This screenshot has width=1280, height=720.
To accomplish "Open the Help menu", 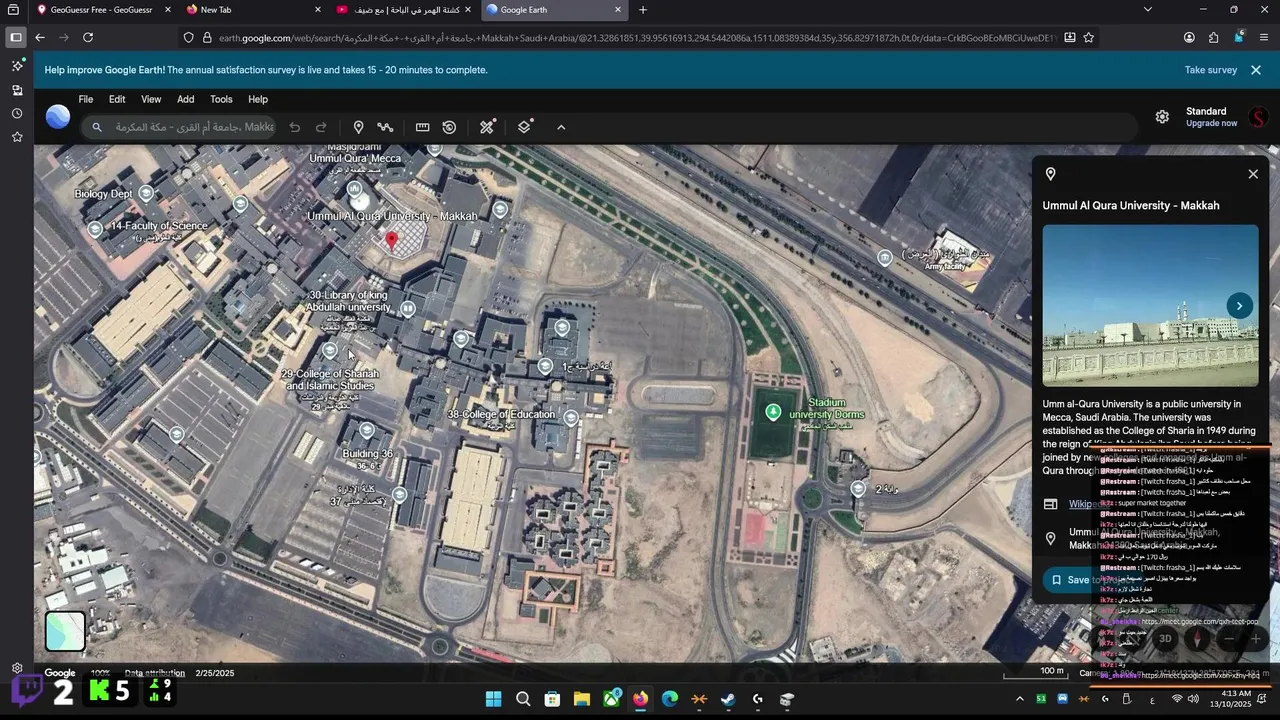I will [258, 99].
